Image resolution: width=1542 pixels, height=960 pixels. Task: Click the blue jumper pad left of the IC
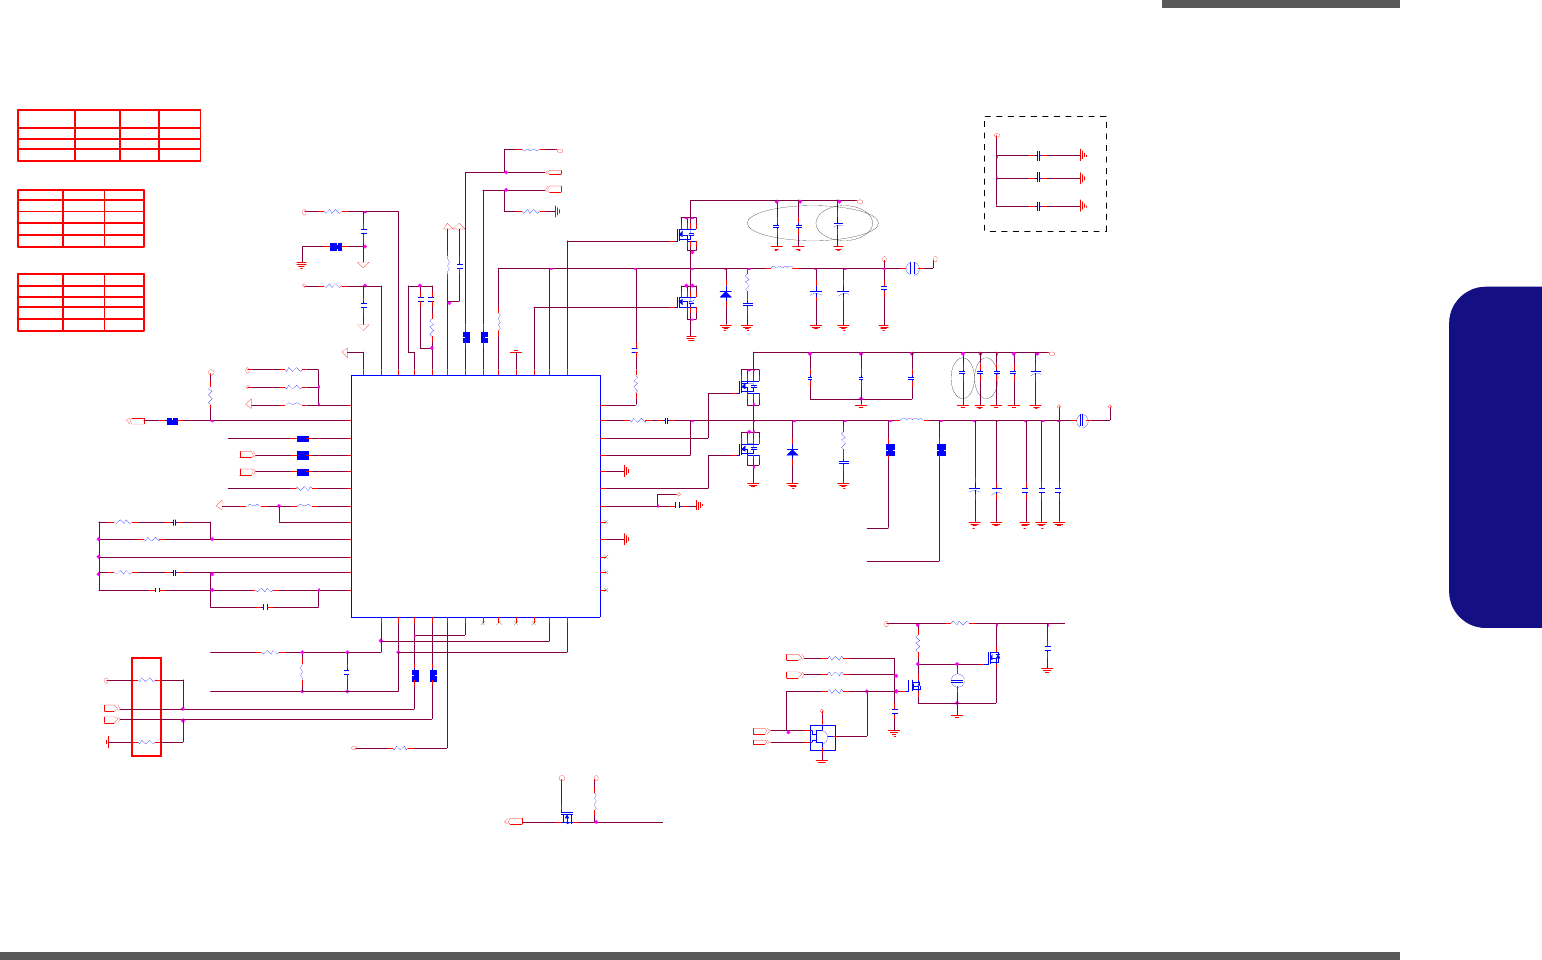tap(172, 421)
